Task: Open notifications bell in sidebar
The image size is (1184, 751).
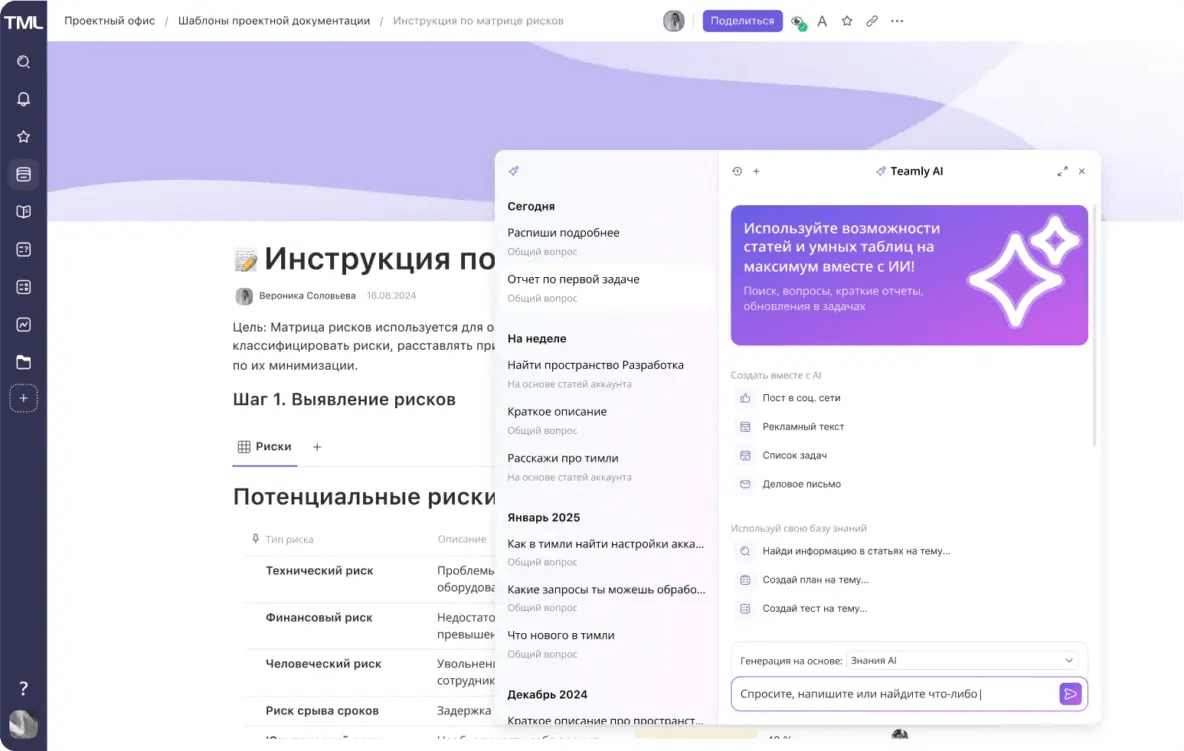Action: (x=23, y=100)
